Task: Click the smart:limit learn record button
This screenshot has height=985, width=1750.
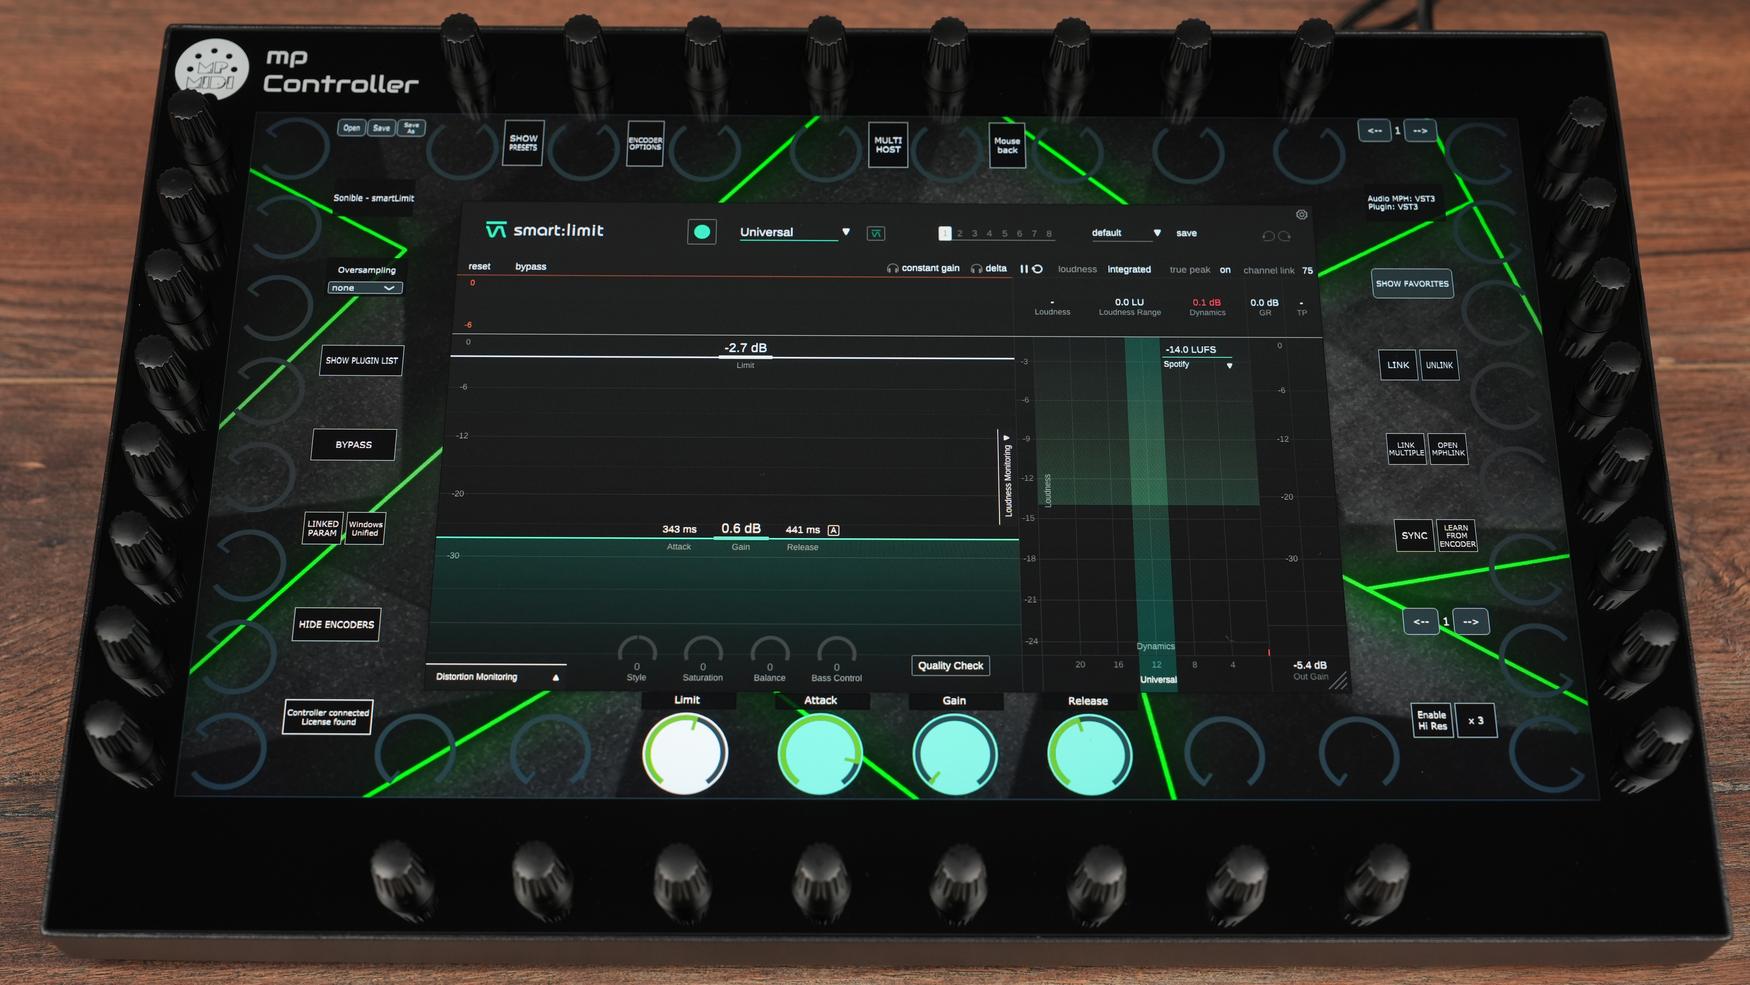Action: [x=702, y=232]
